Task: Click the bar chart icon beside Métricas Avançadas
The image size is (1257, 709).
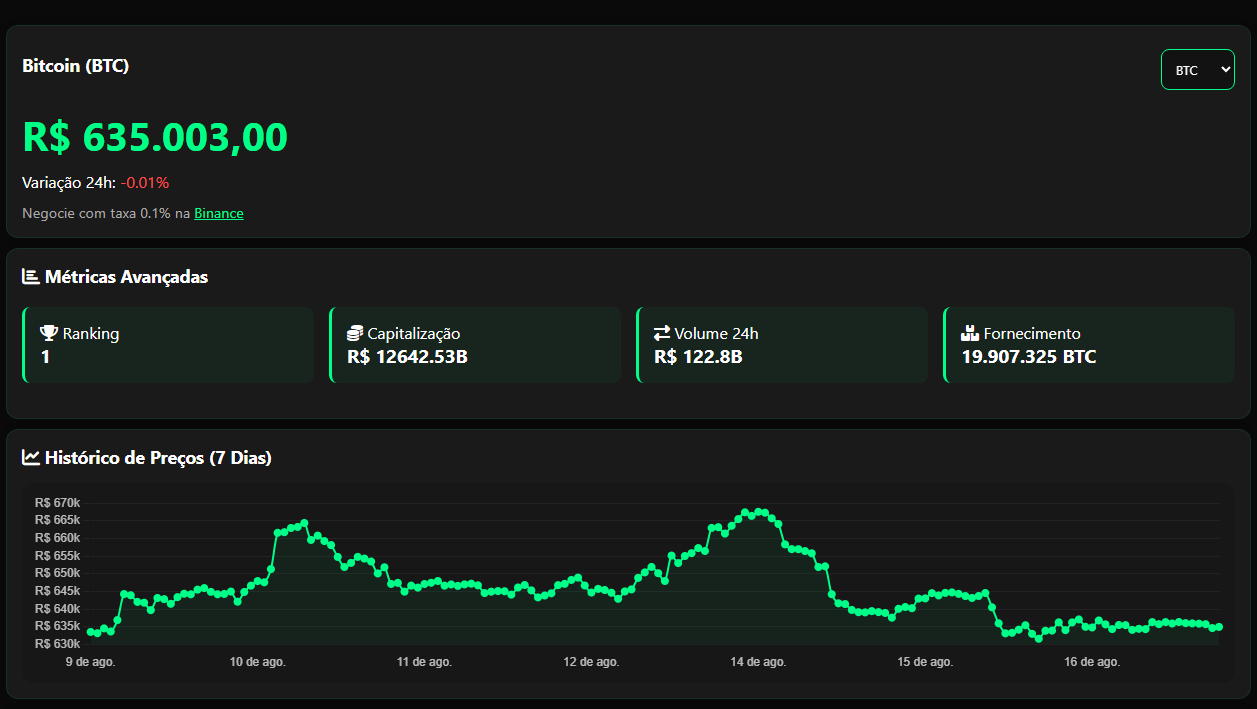Action: 31,276
